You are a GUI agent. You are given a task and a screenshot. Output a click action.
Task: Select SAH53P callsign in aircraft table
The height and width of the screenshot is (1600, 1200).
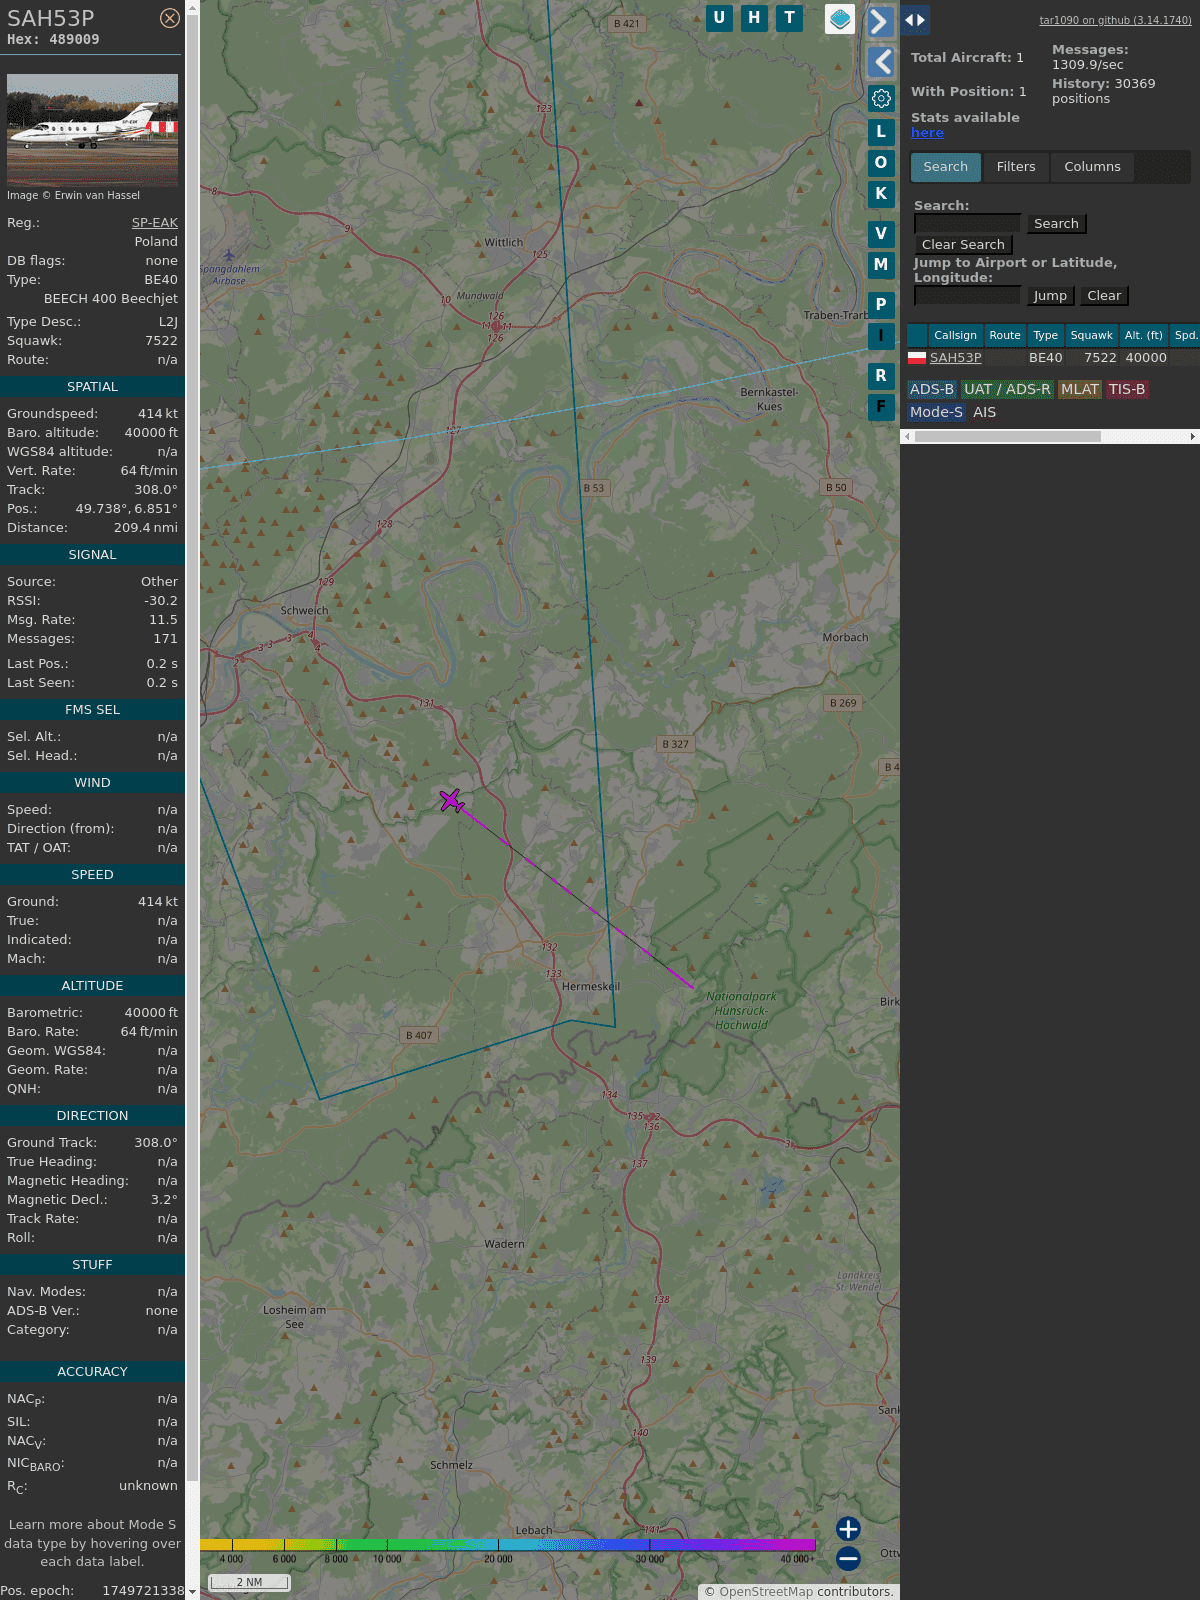pos(955,358)
